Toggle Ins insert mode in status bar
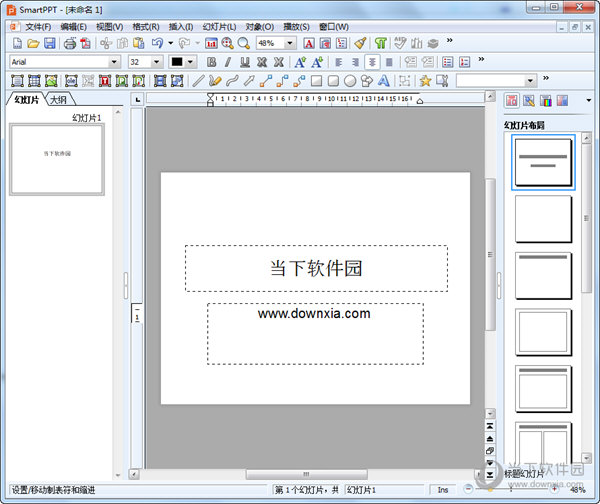The width and height of the screenshot is (600, 504). [x=443, y=489]
